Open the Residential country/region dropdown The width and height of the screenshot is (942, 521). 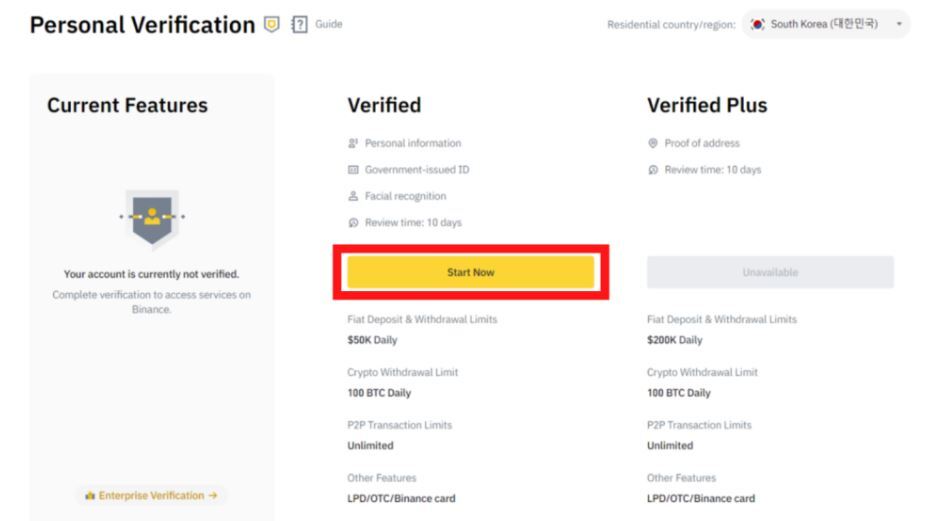click(x=826, y=24)
